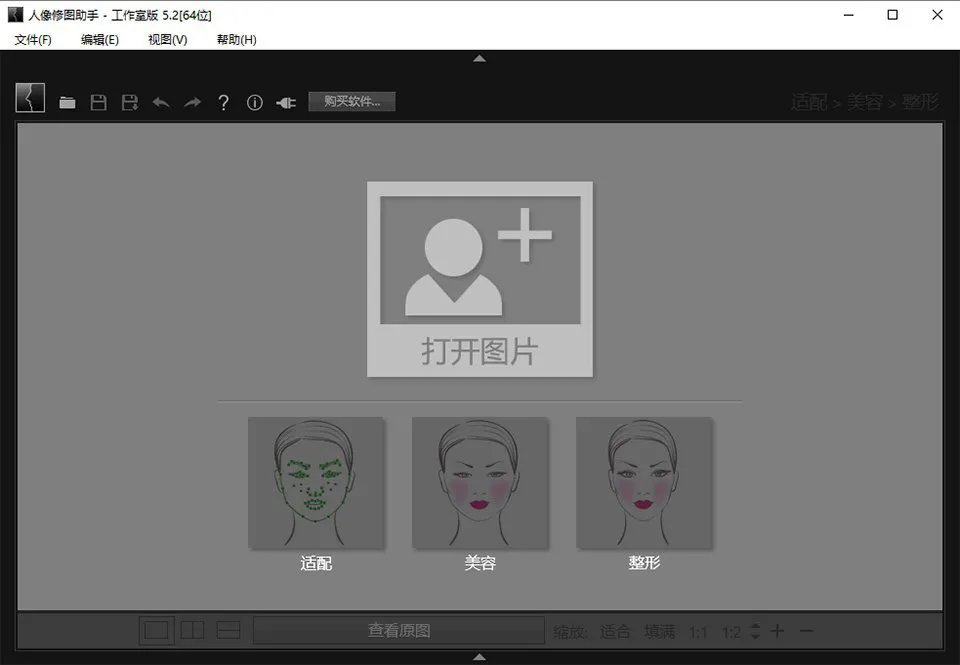The width and height of the screenshot is (960, 665).
Task: Click the 查看原图 button
Action: click(399, 631)
